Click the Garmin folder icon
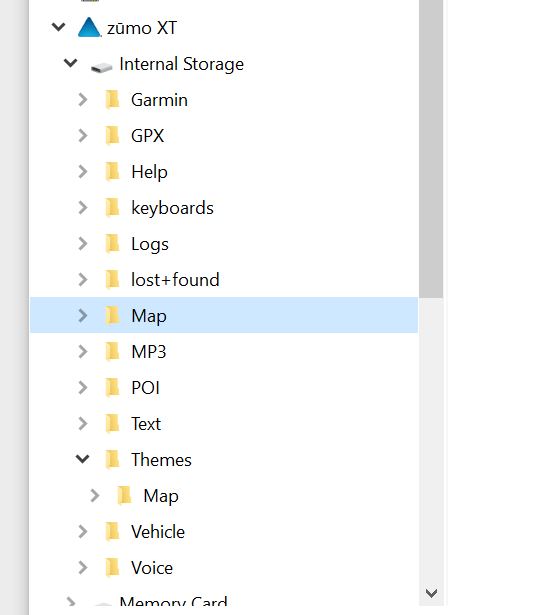The height and width of the screenshot is (615, 539). click(113, 99)
